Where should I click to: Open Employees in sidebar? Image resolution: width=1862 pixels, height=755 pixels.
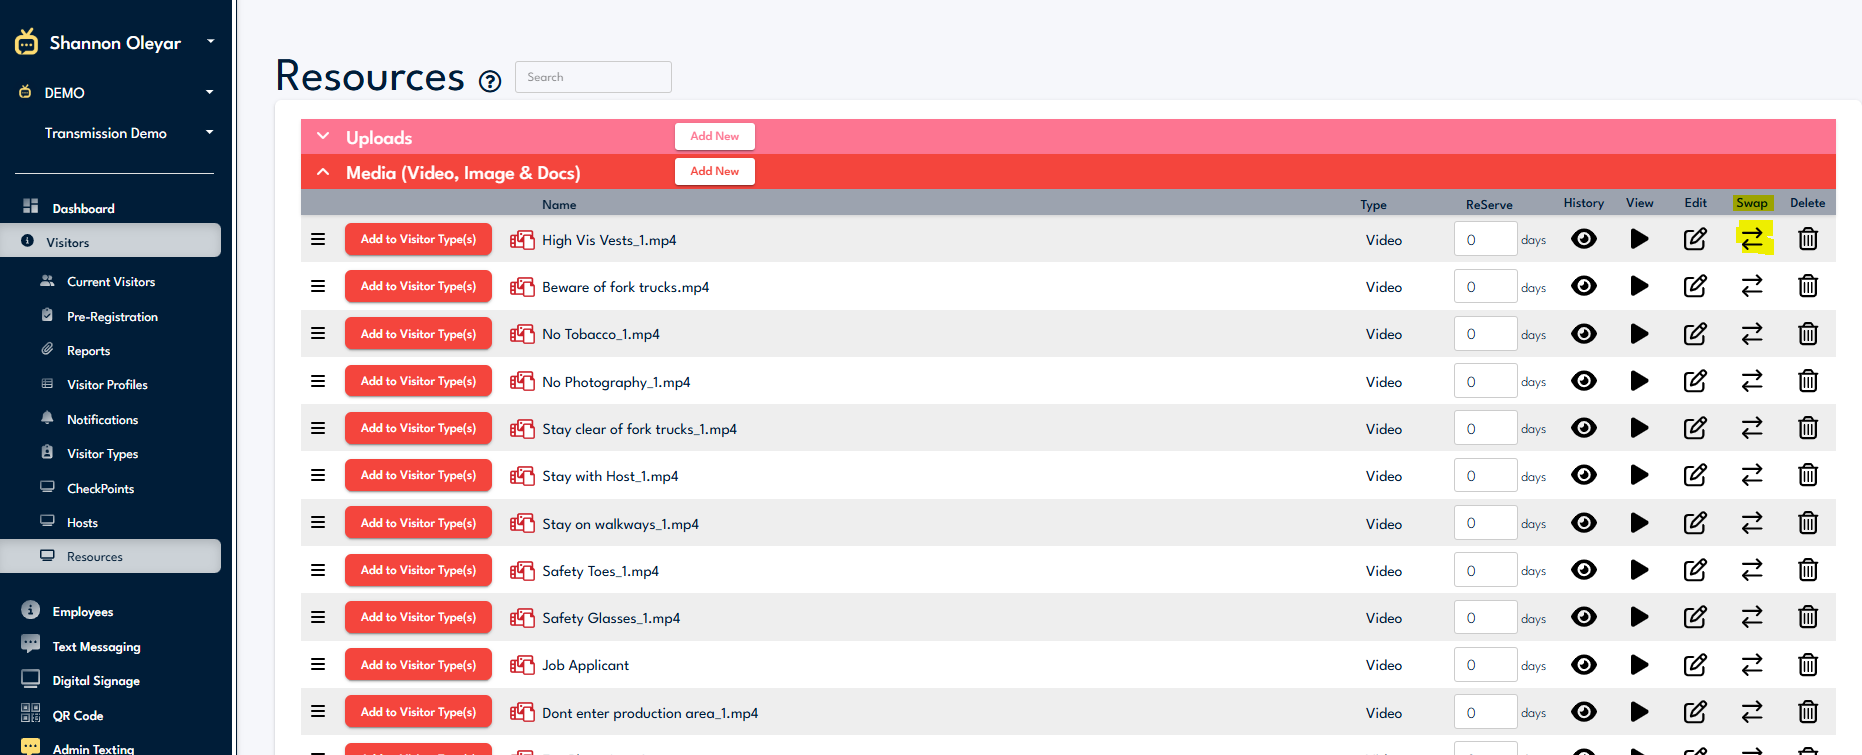pyautogui.click(x=82, y=612)
